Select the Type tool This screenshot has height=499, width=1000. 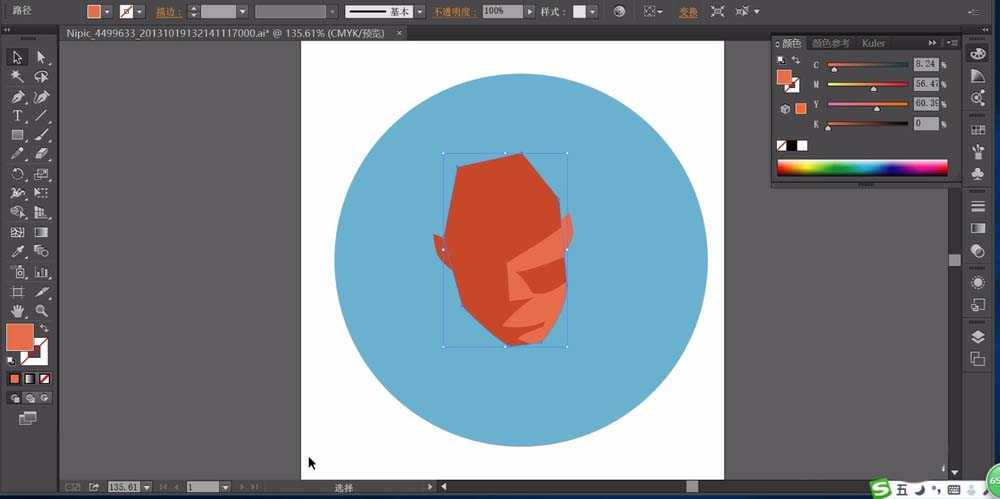[x=17, y=116]
